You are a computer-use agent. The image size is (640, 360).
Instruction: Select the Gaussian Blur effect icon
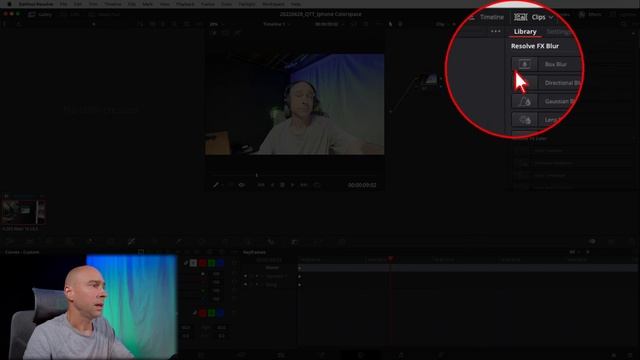(524, 101)
